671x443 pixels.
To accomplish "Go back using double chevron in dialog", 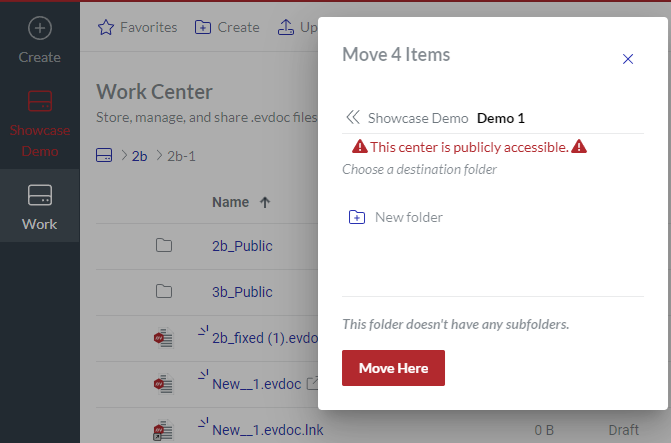I will click(x=353, y=117).
